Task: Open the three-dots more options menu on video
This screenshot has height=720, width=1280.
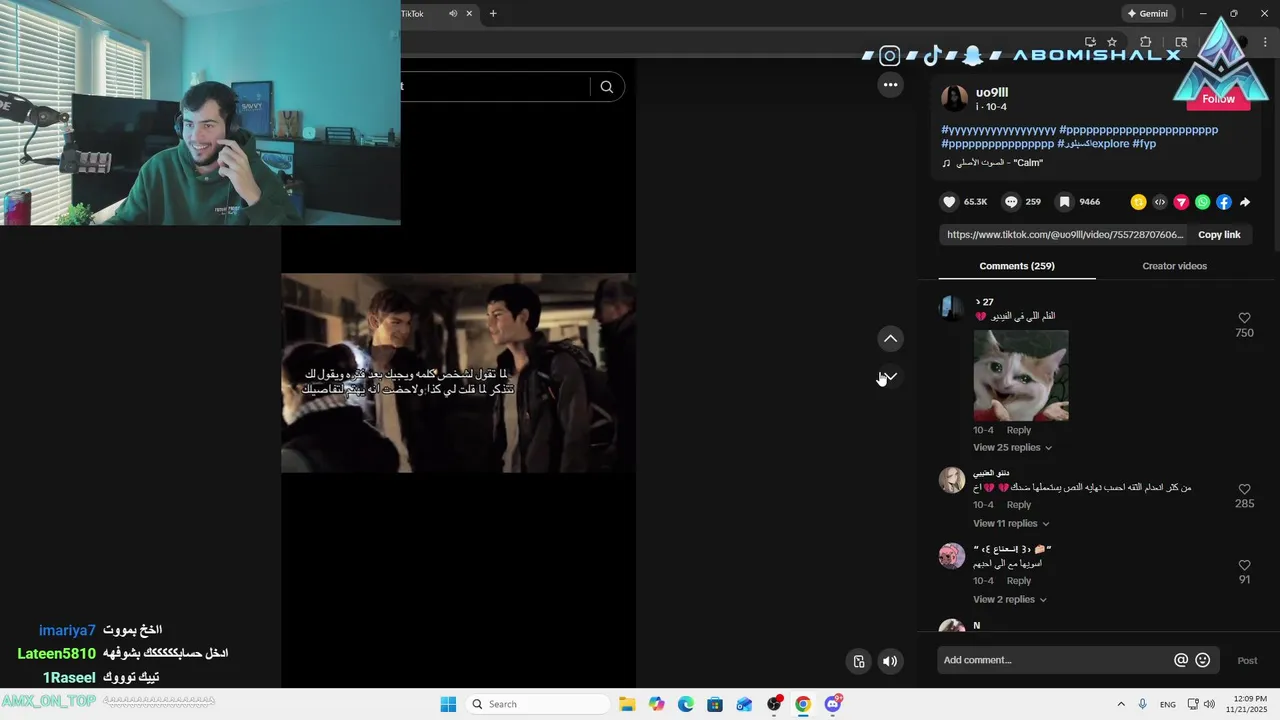Action: 890,85
